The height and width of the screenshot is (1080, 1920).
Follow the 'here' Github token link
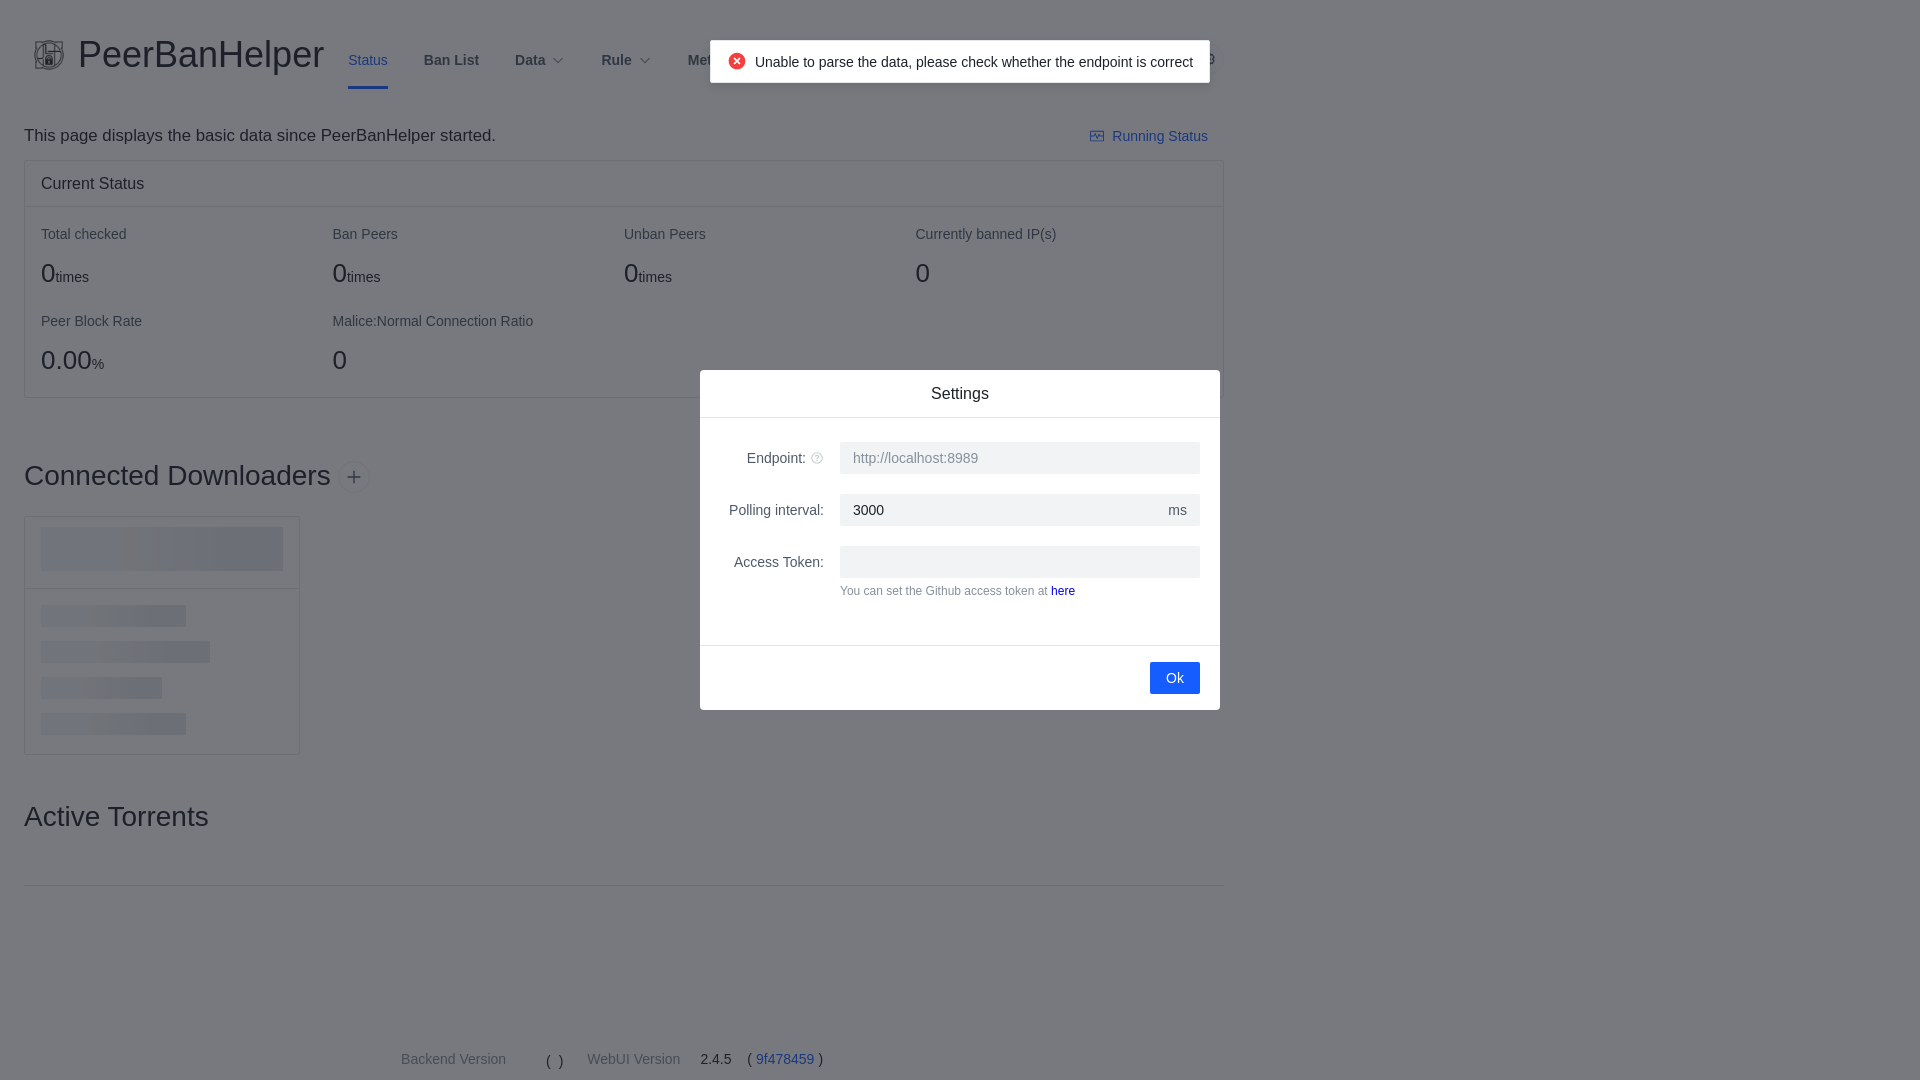tap(1063, 591)
